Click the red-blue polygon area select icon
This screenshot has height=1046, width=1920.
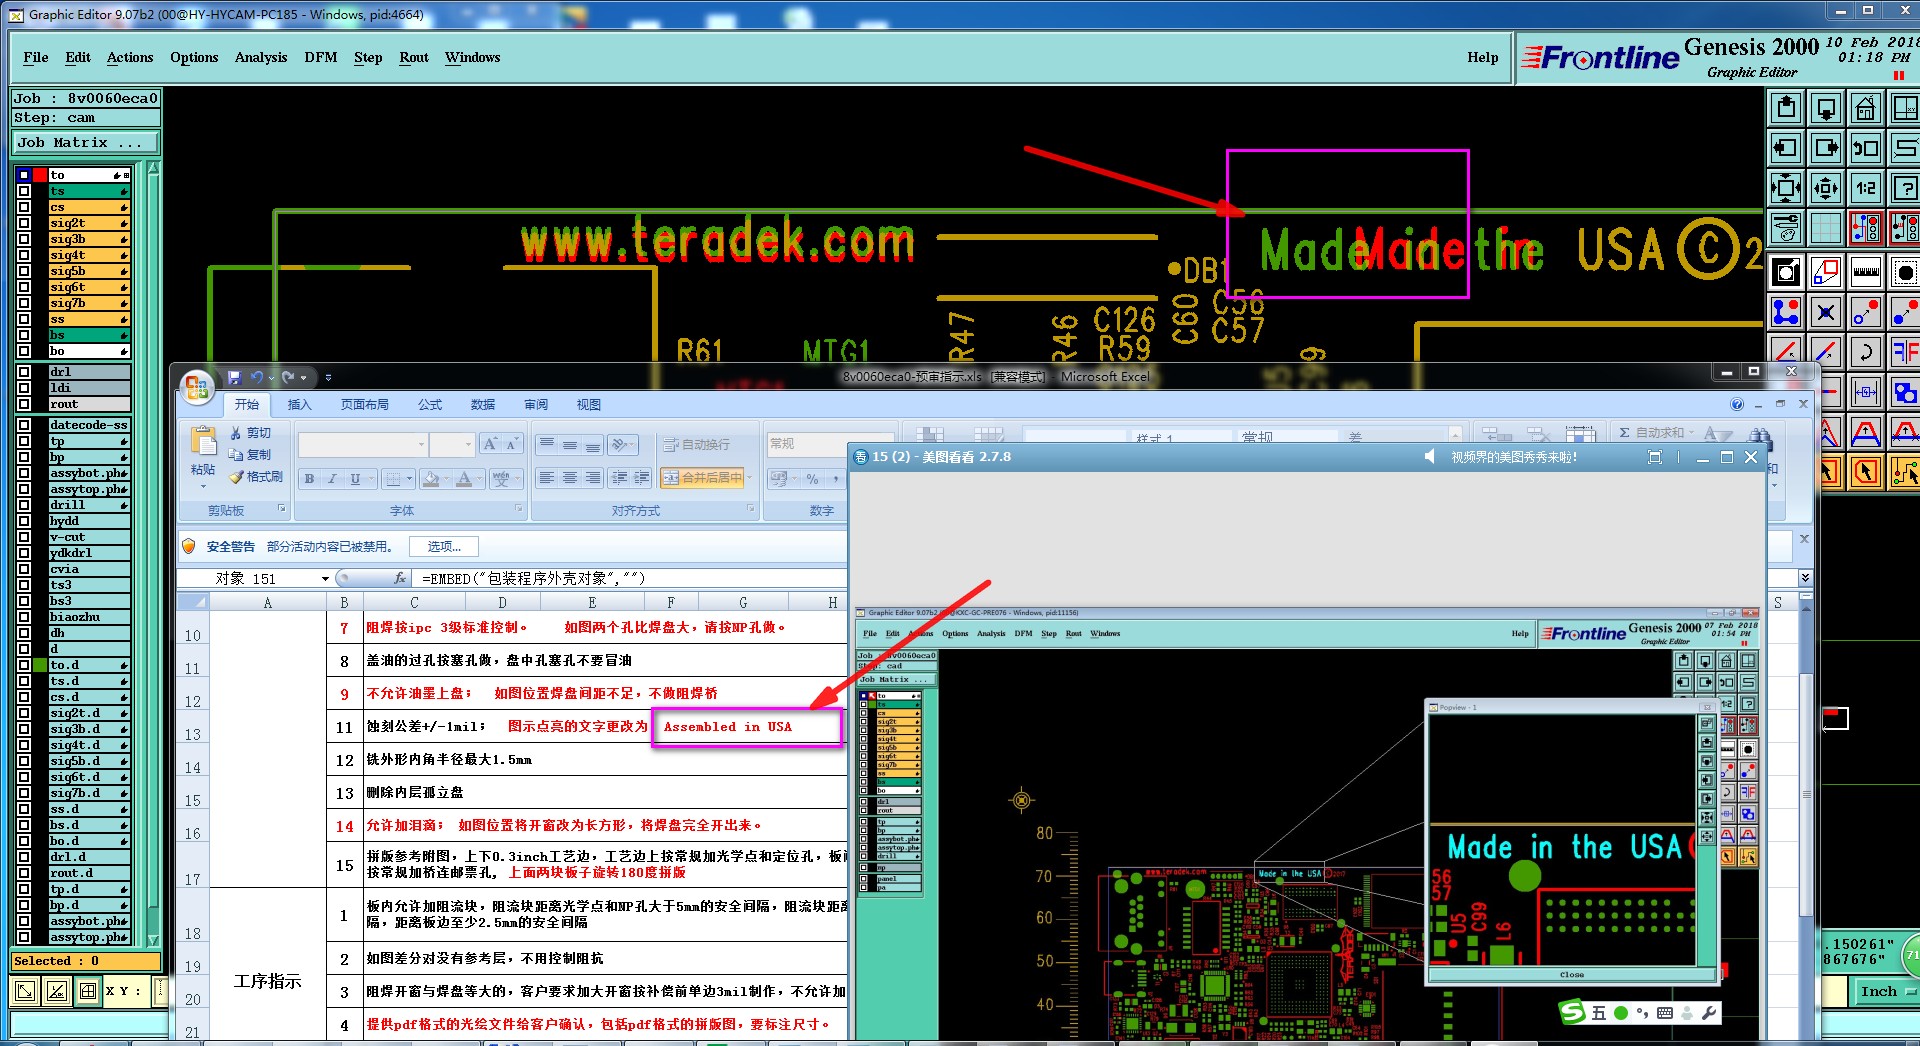click(x=1826, y=271)
